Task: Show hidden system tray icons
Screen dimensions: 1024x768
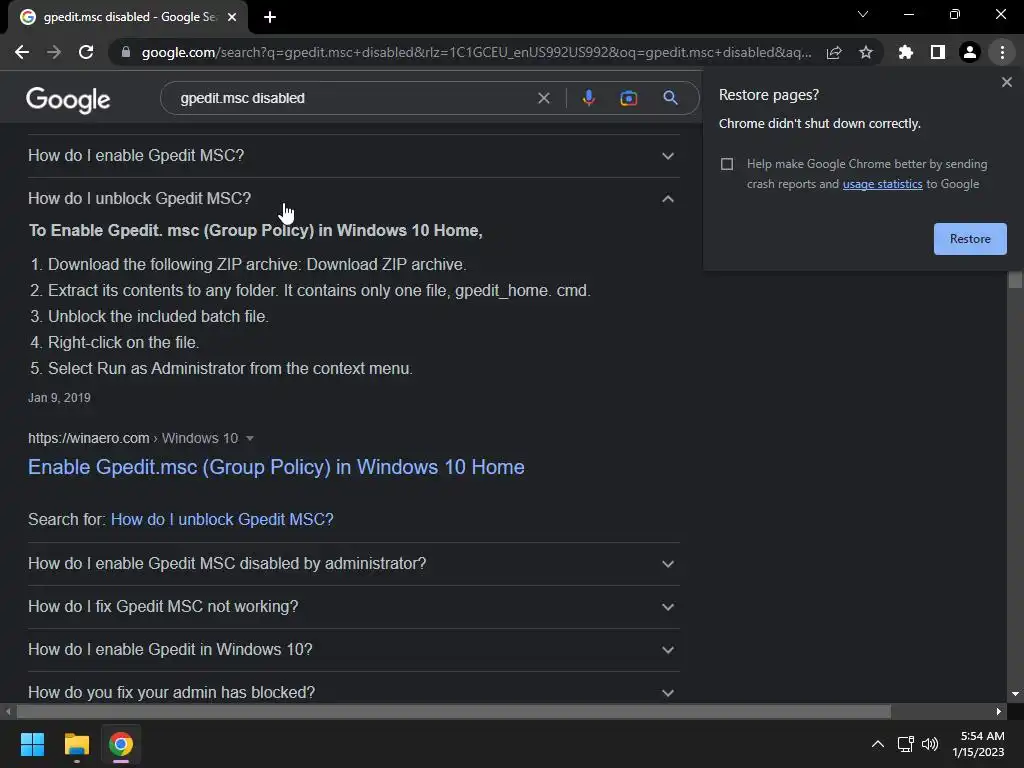Action: (x=878, y=744)
